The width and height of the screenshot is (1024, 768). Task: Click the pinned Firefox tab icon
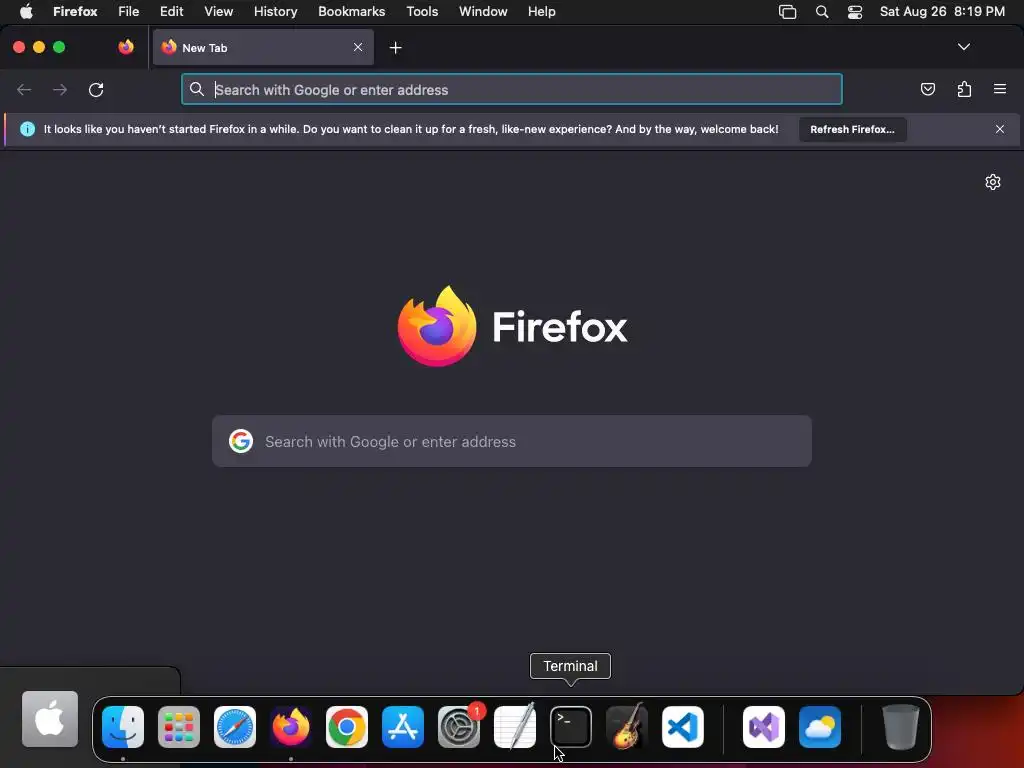126,47
